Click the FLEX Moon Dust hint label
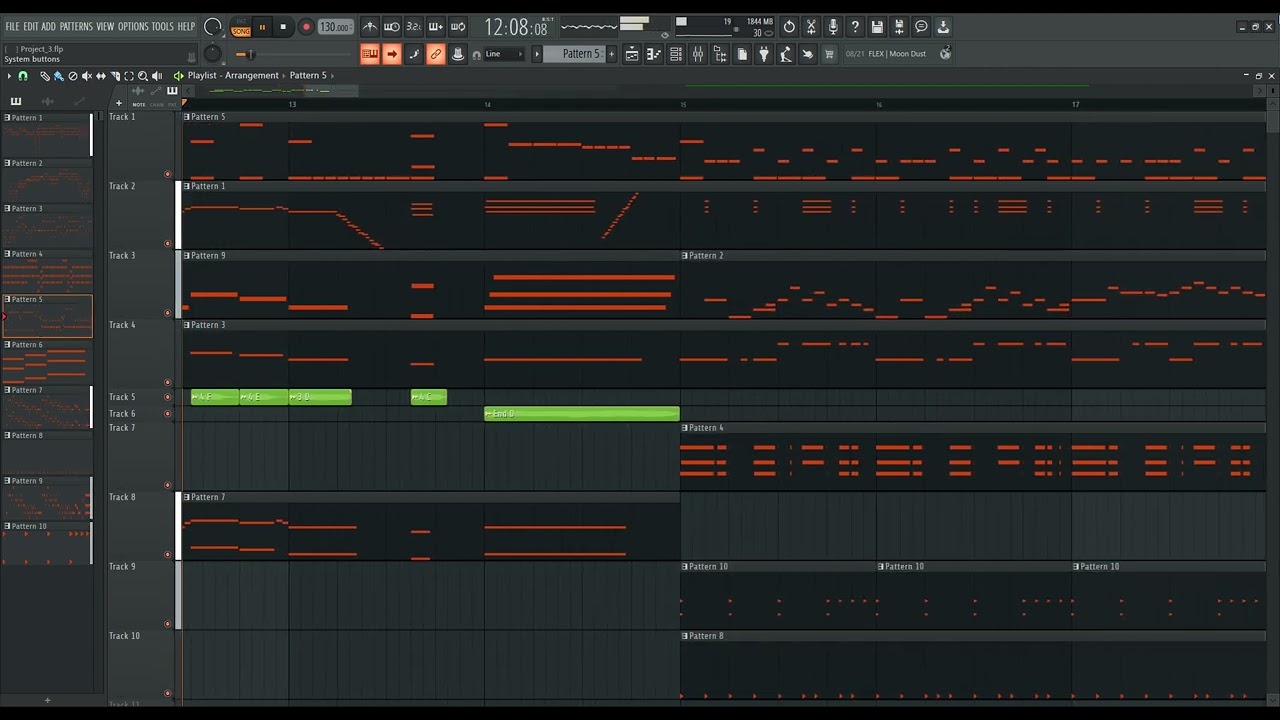 [x=897, y=54]
